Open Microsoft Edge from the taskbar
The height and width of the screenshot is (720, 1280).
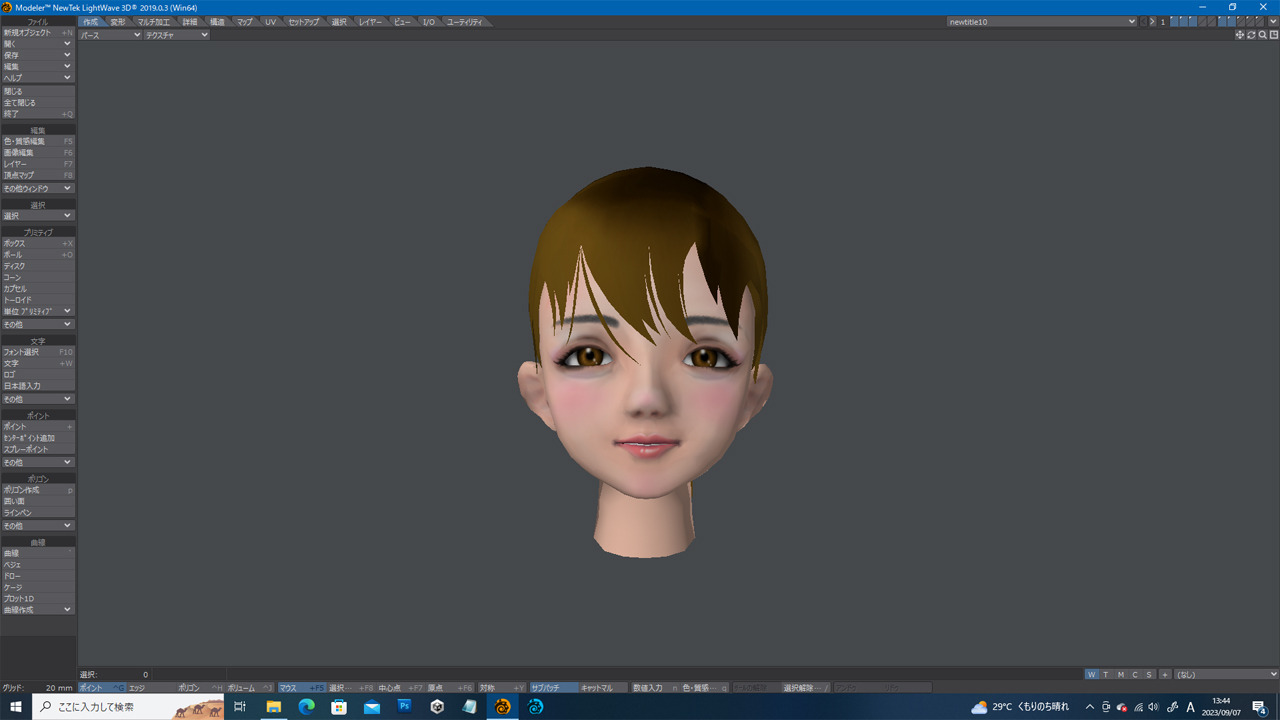tap(306, 707)
